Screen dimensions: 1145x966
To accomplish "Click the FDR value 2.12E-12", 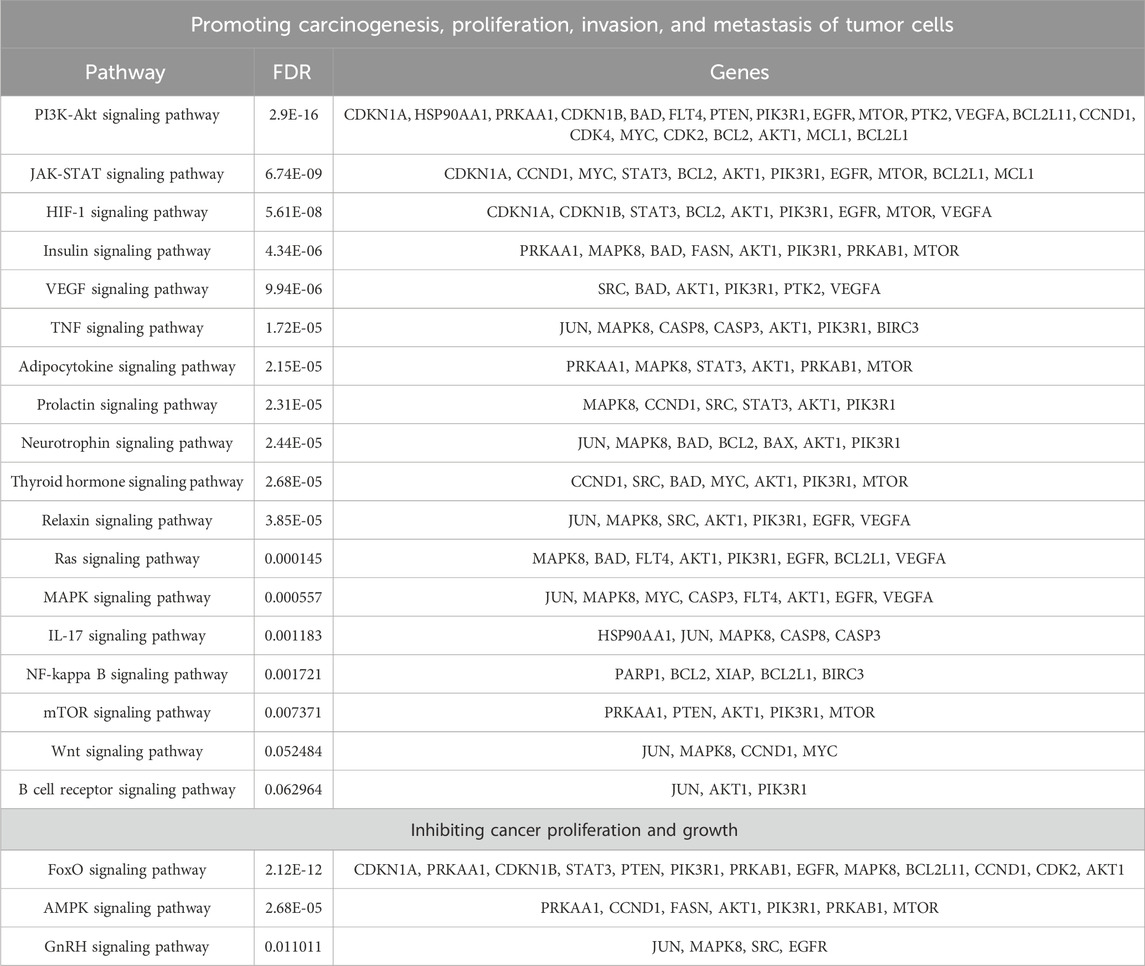I will click(294, 870).
